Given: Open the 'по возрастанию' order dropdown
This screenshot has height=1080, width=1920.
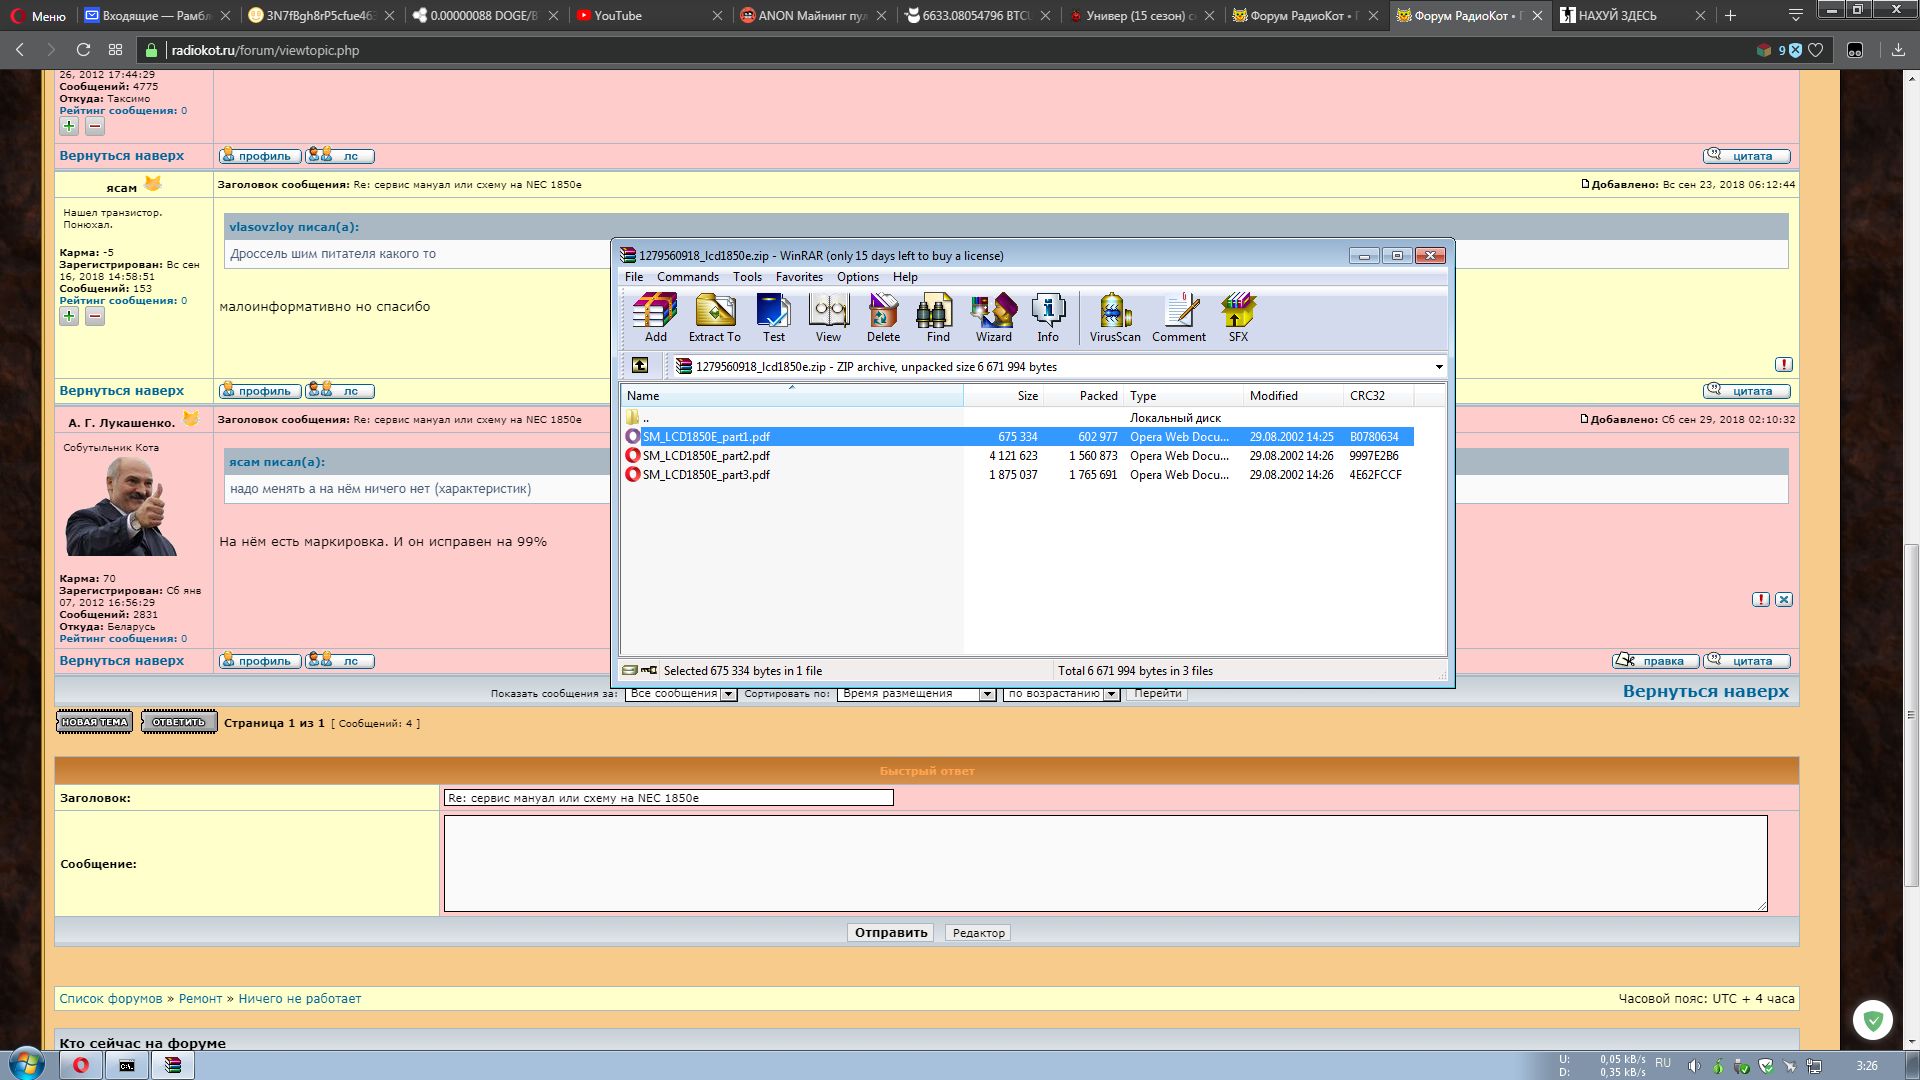Looking at the screenshot, I should point(1061,694).
